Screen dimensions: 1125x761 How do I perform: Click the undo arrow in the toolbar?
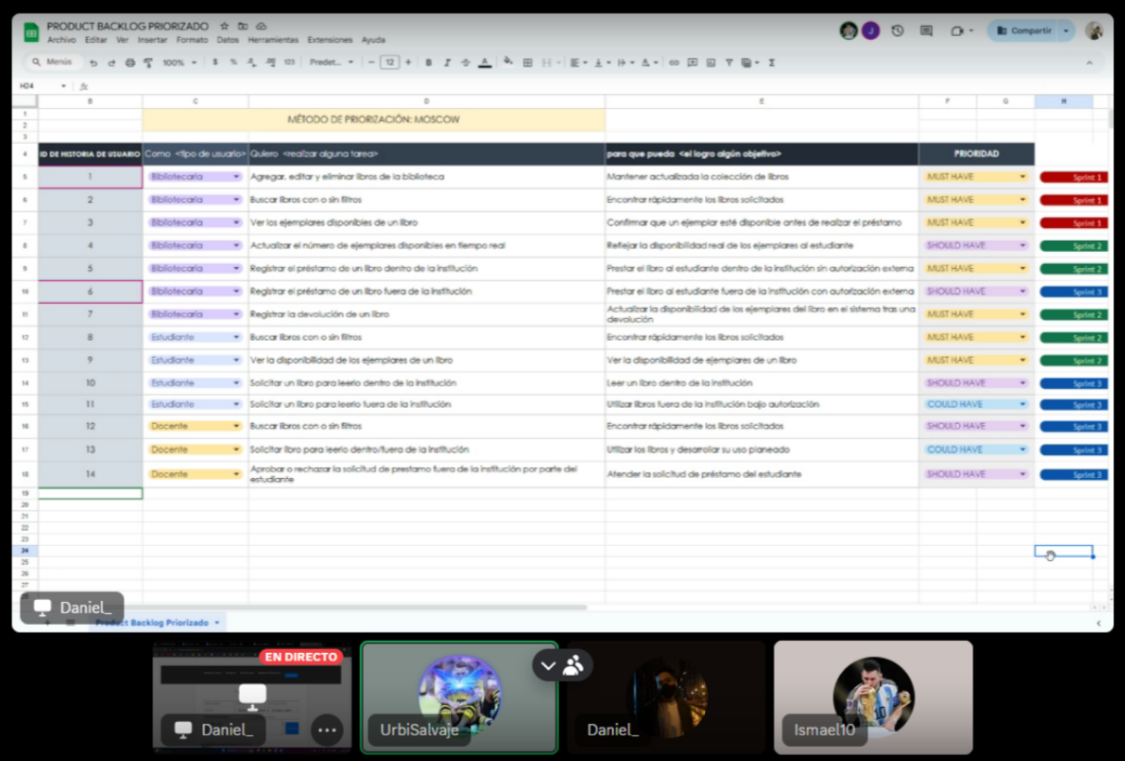(93, 62)
